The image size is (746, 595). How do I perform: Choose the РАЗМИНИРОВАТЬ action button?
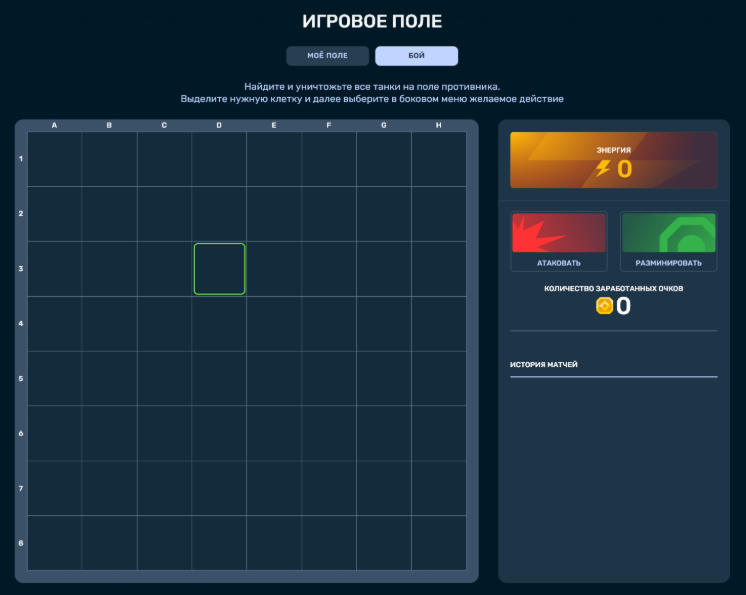click(x=668, y=242)
